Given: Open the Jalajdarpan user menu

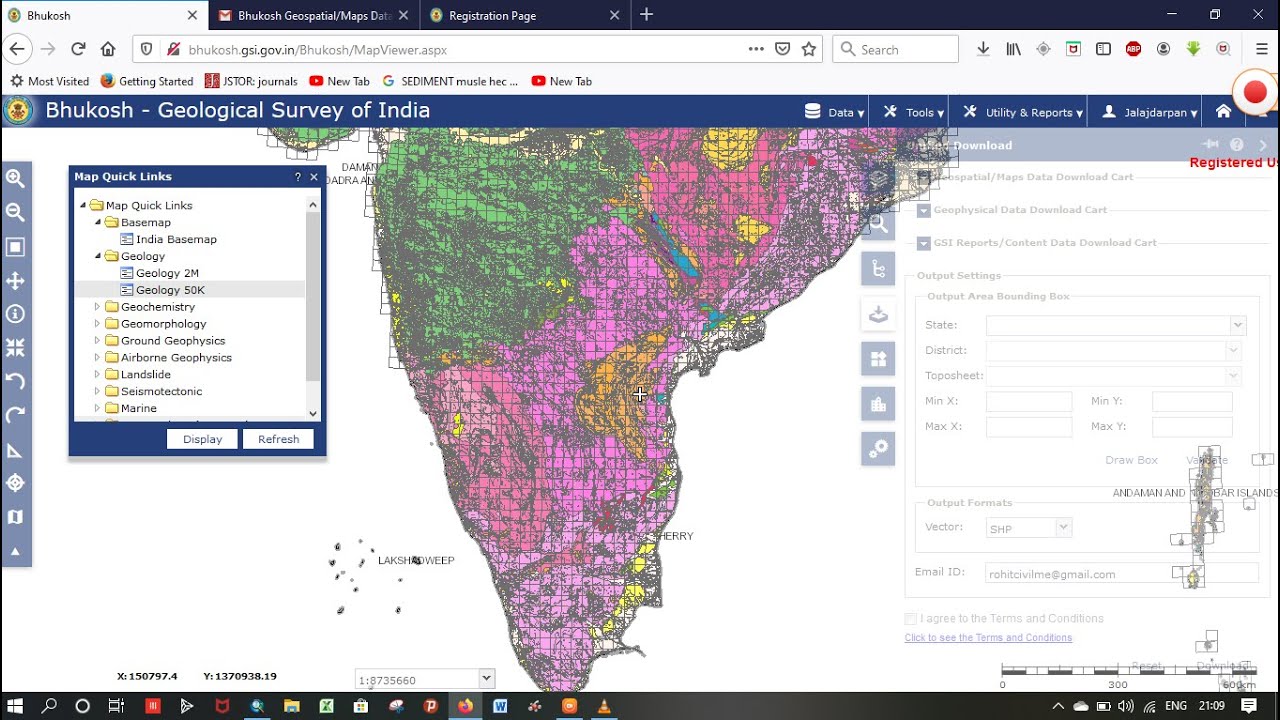Looking at the screenshot, I should (x=1149, y=112).
